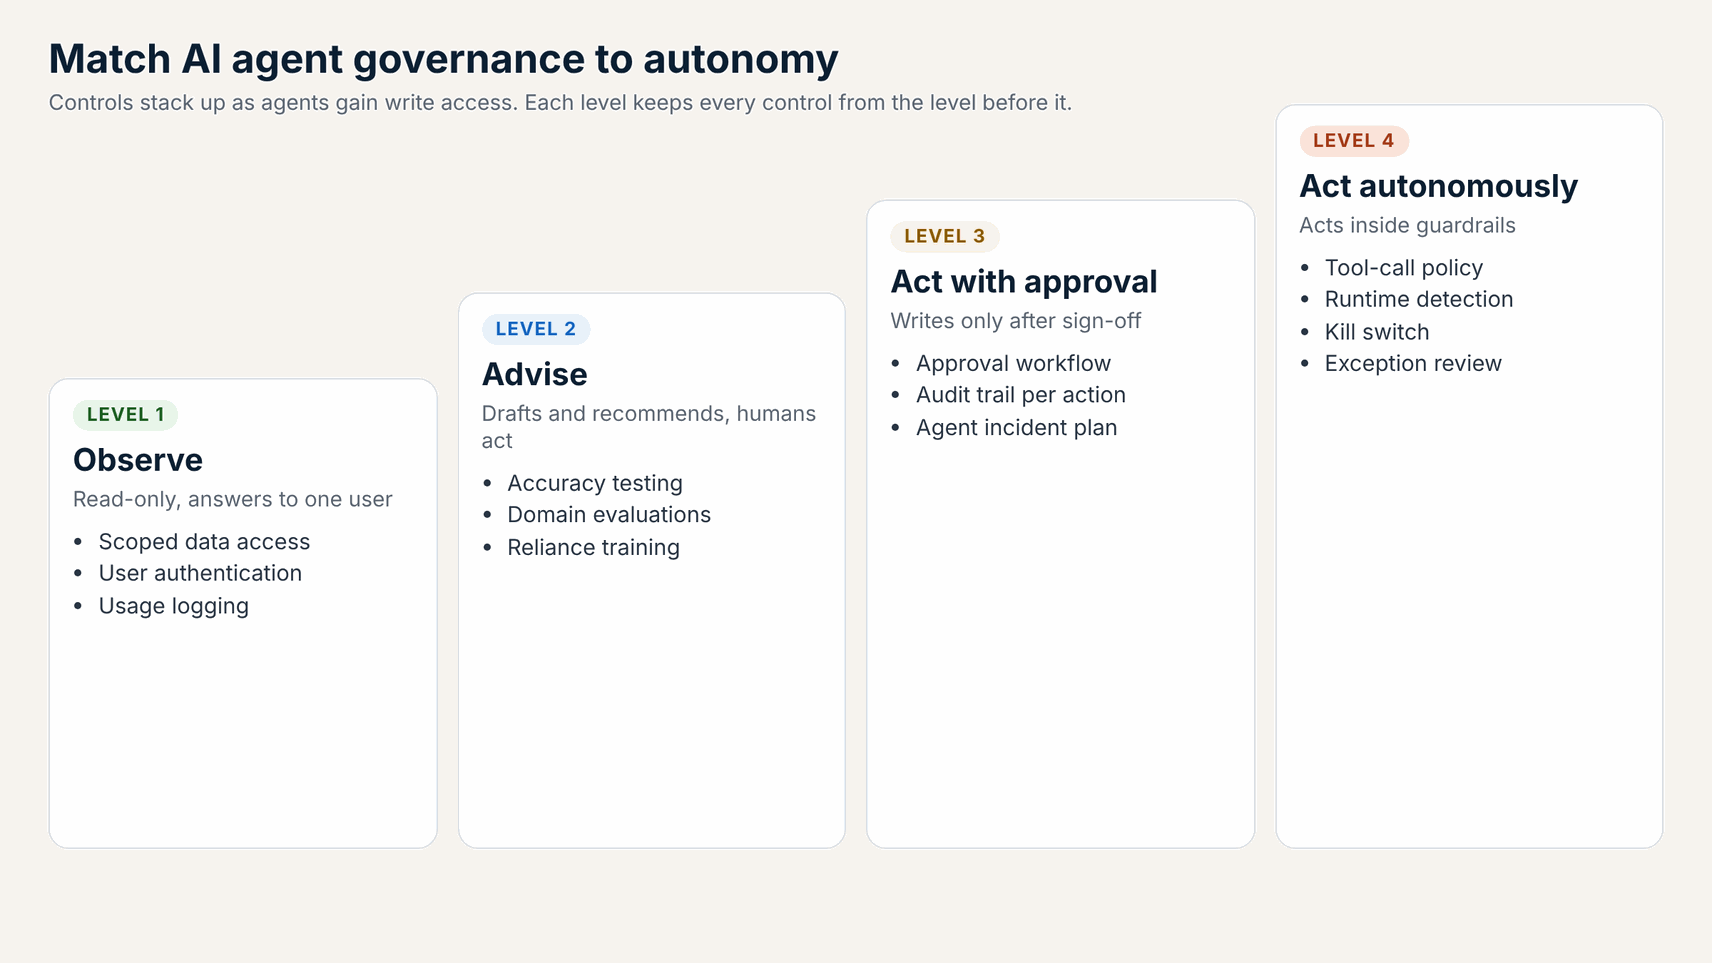
Task: Select "Acts inside guardrails" description
Action: click(1408, 225)
